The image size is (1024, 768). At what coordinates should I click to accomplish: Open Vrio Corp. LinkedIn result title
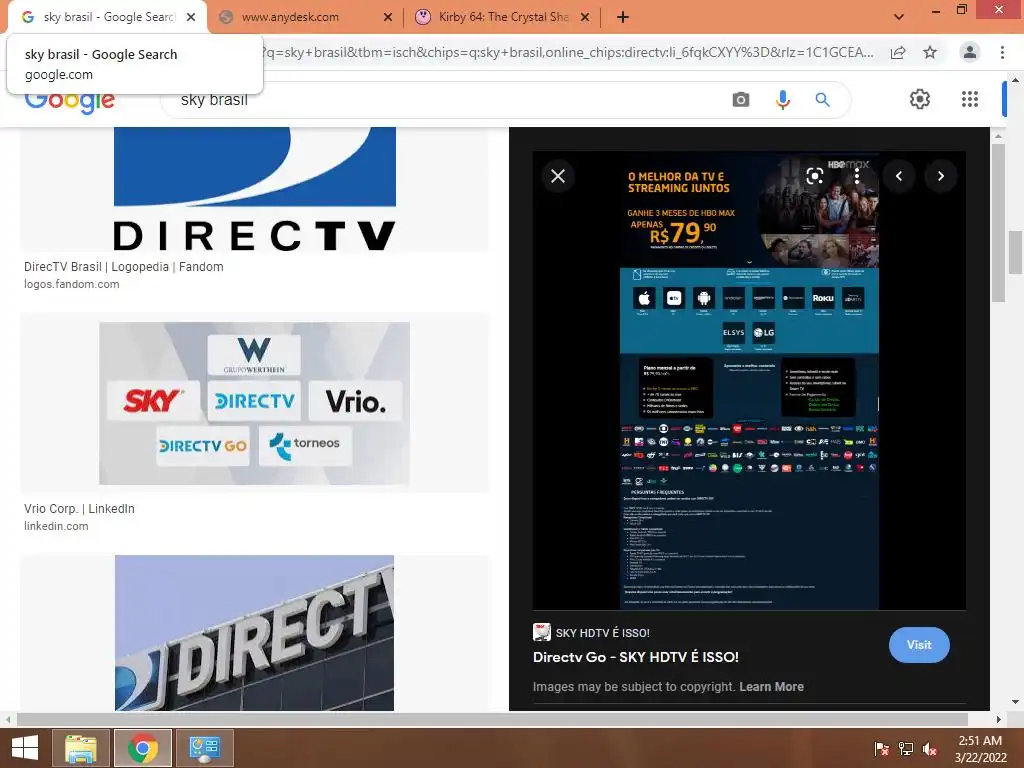pyautogui.click(x=79, y=509)
